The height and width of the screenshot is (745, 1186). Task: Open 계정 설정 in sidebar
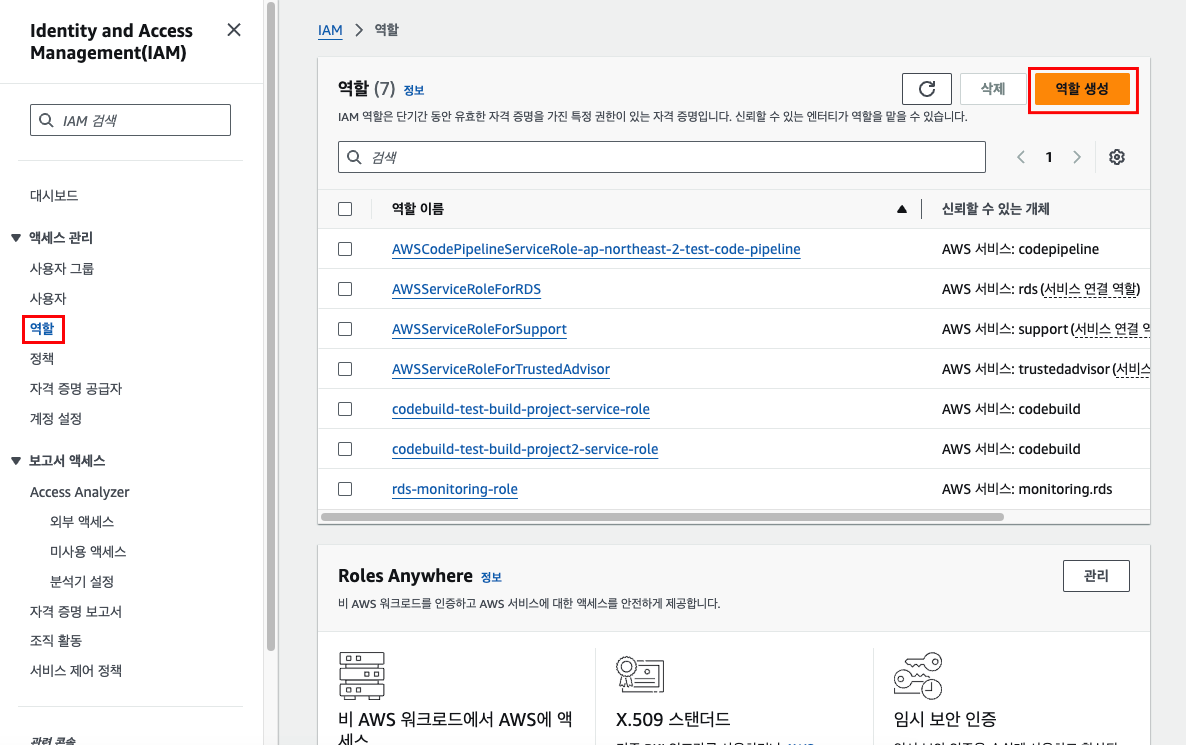point(56,418)
